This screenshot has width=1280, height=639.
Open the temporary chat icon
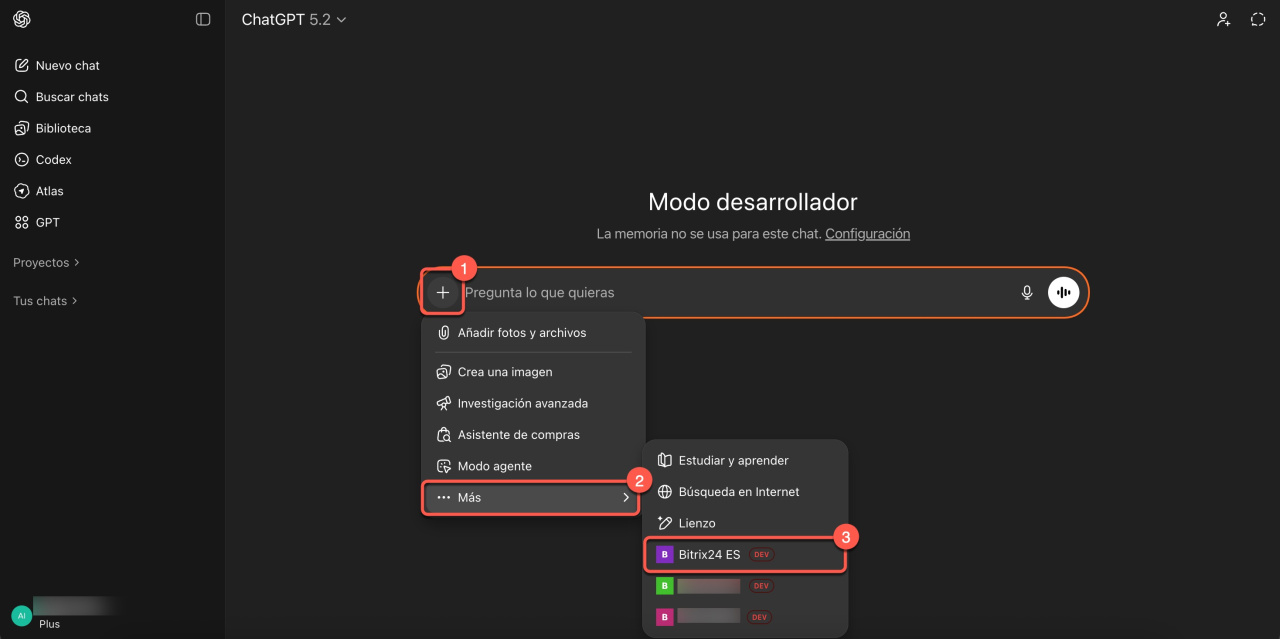pyautogui.click(x=1258, y=19)
